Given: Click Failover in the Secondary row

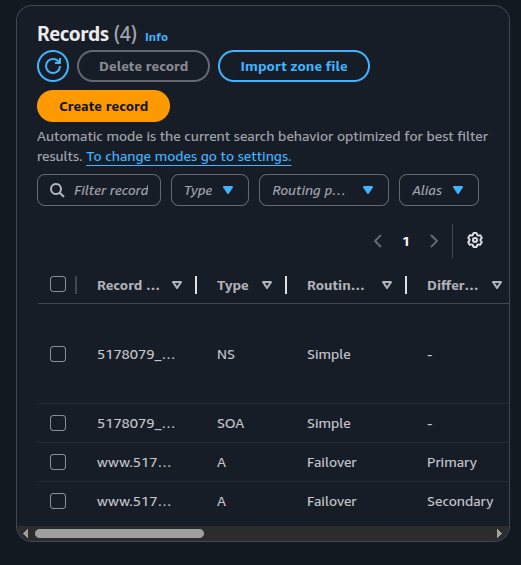Looking at the screenshot, I should click(331, 502).
